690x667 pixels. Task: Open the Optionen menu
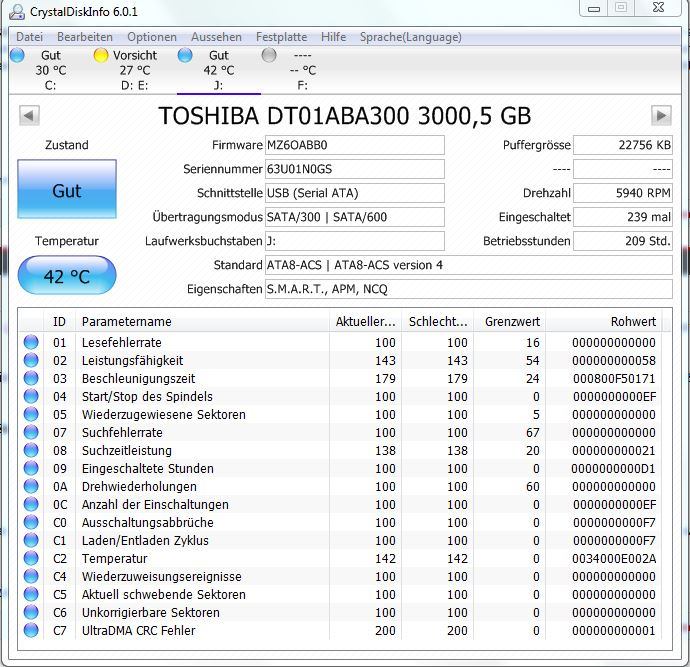point(152,37)
